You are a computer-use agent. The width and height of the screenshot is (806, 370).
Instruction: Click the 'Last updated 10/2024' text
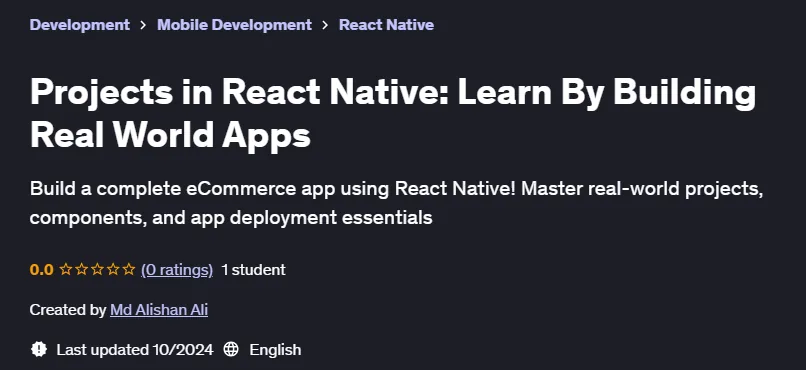(135, 350)
